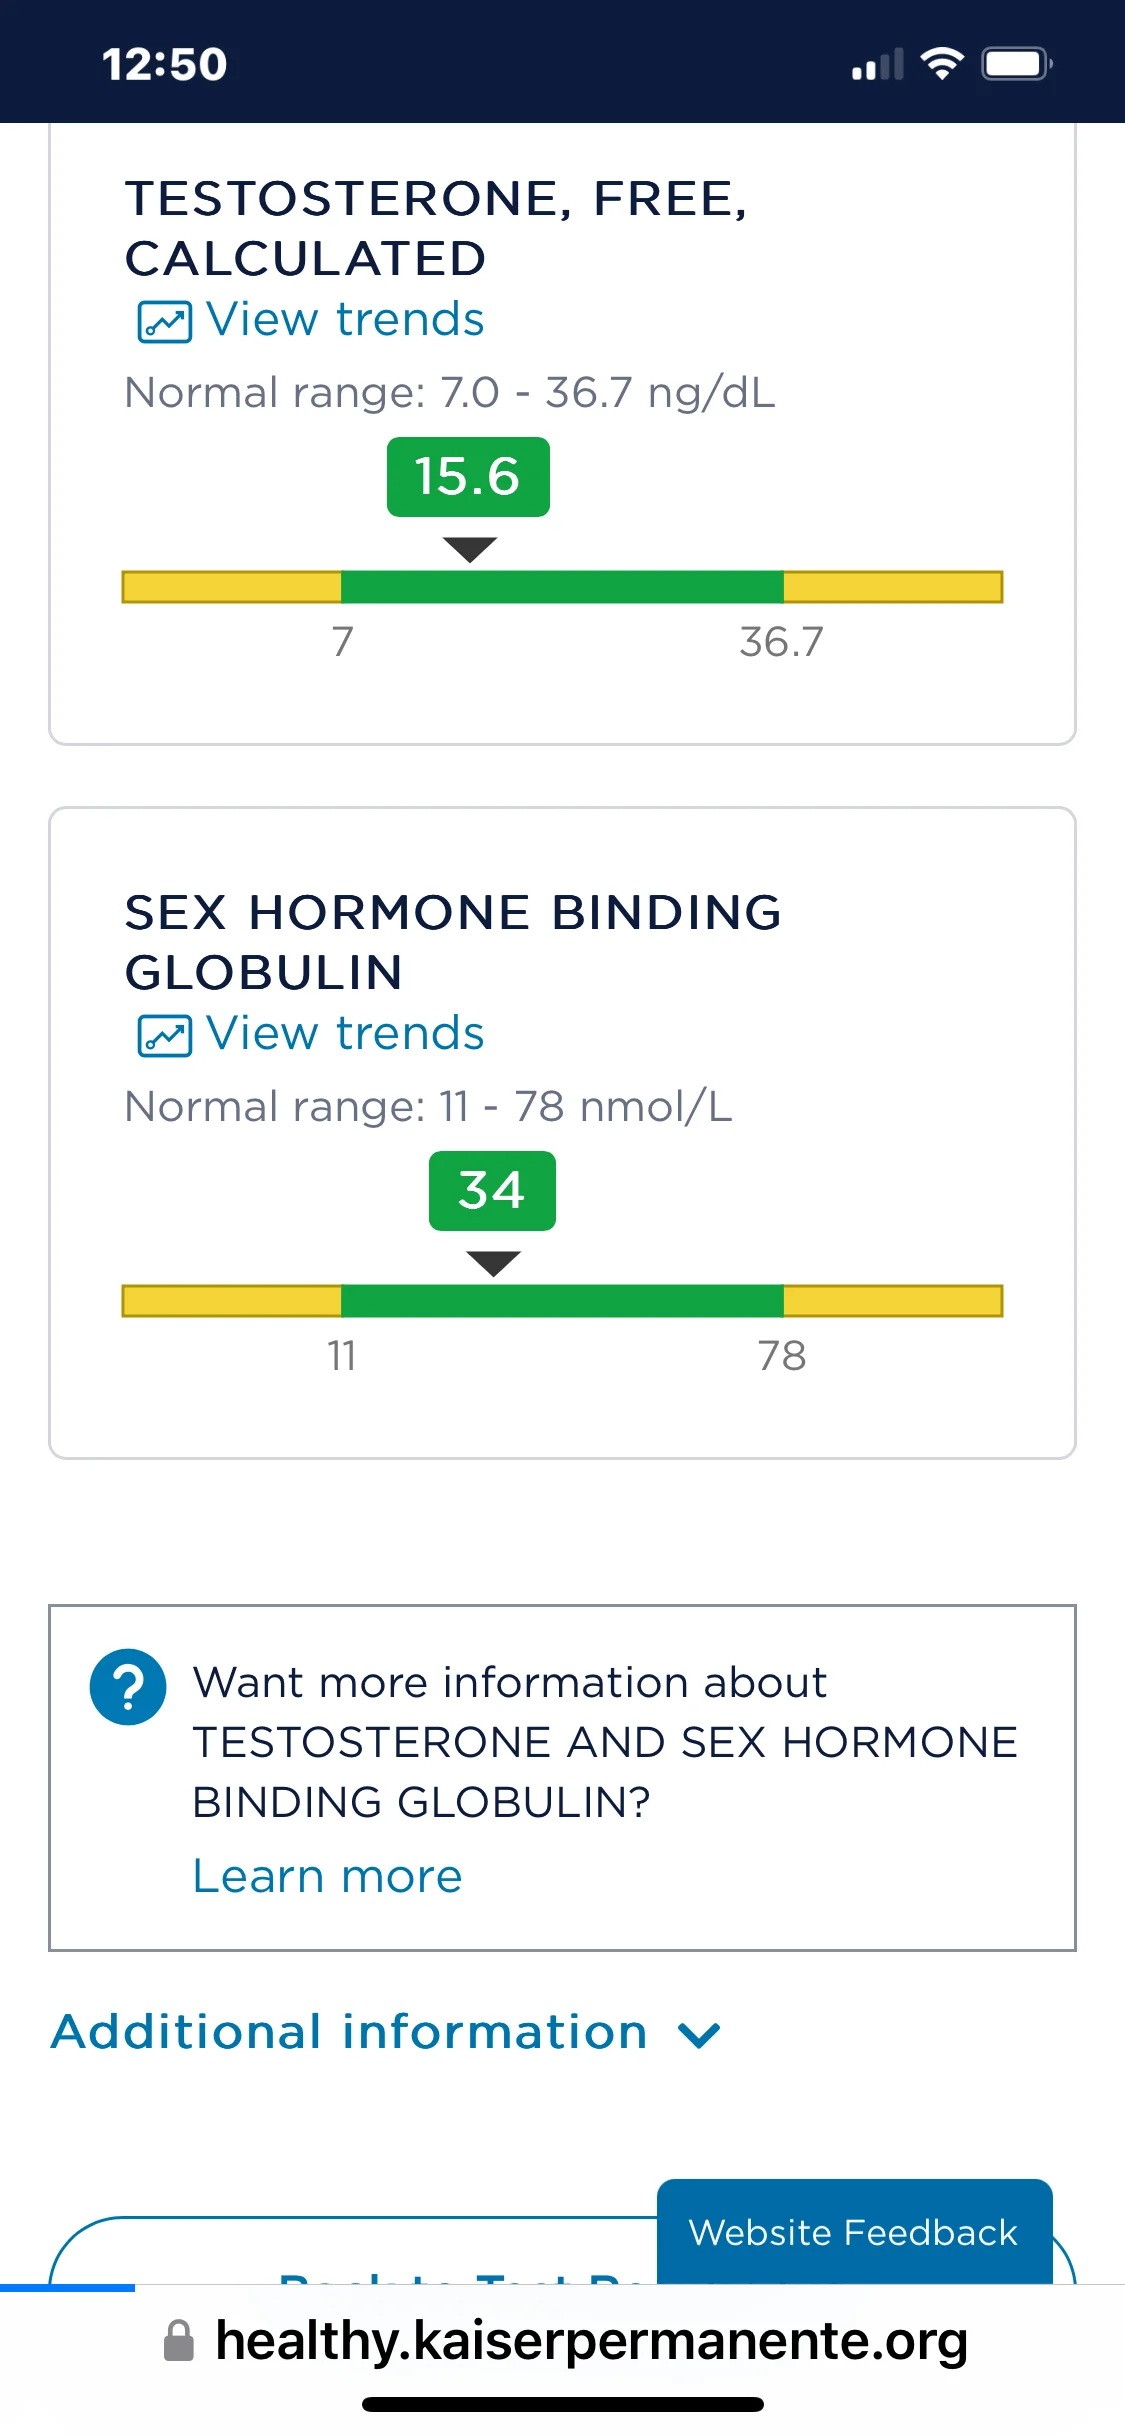Tap the Wi-Fi status icon

point(942,64)
